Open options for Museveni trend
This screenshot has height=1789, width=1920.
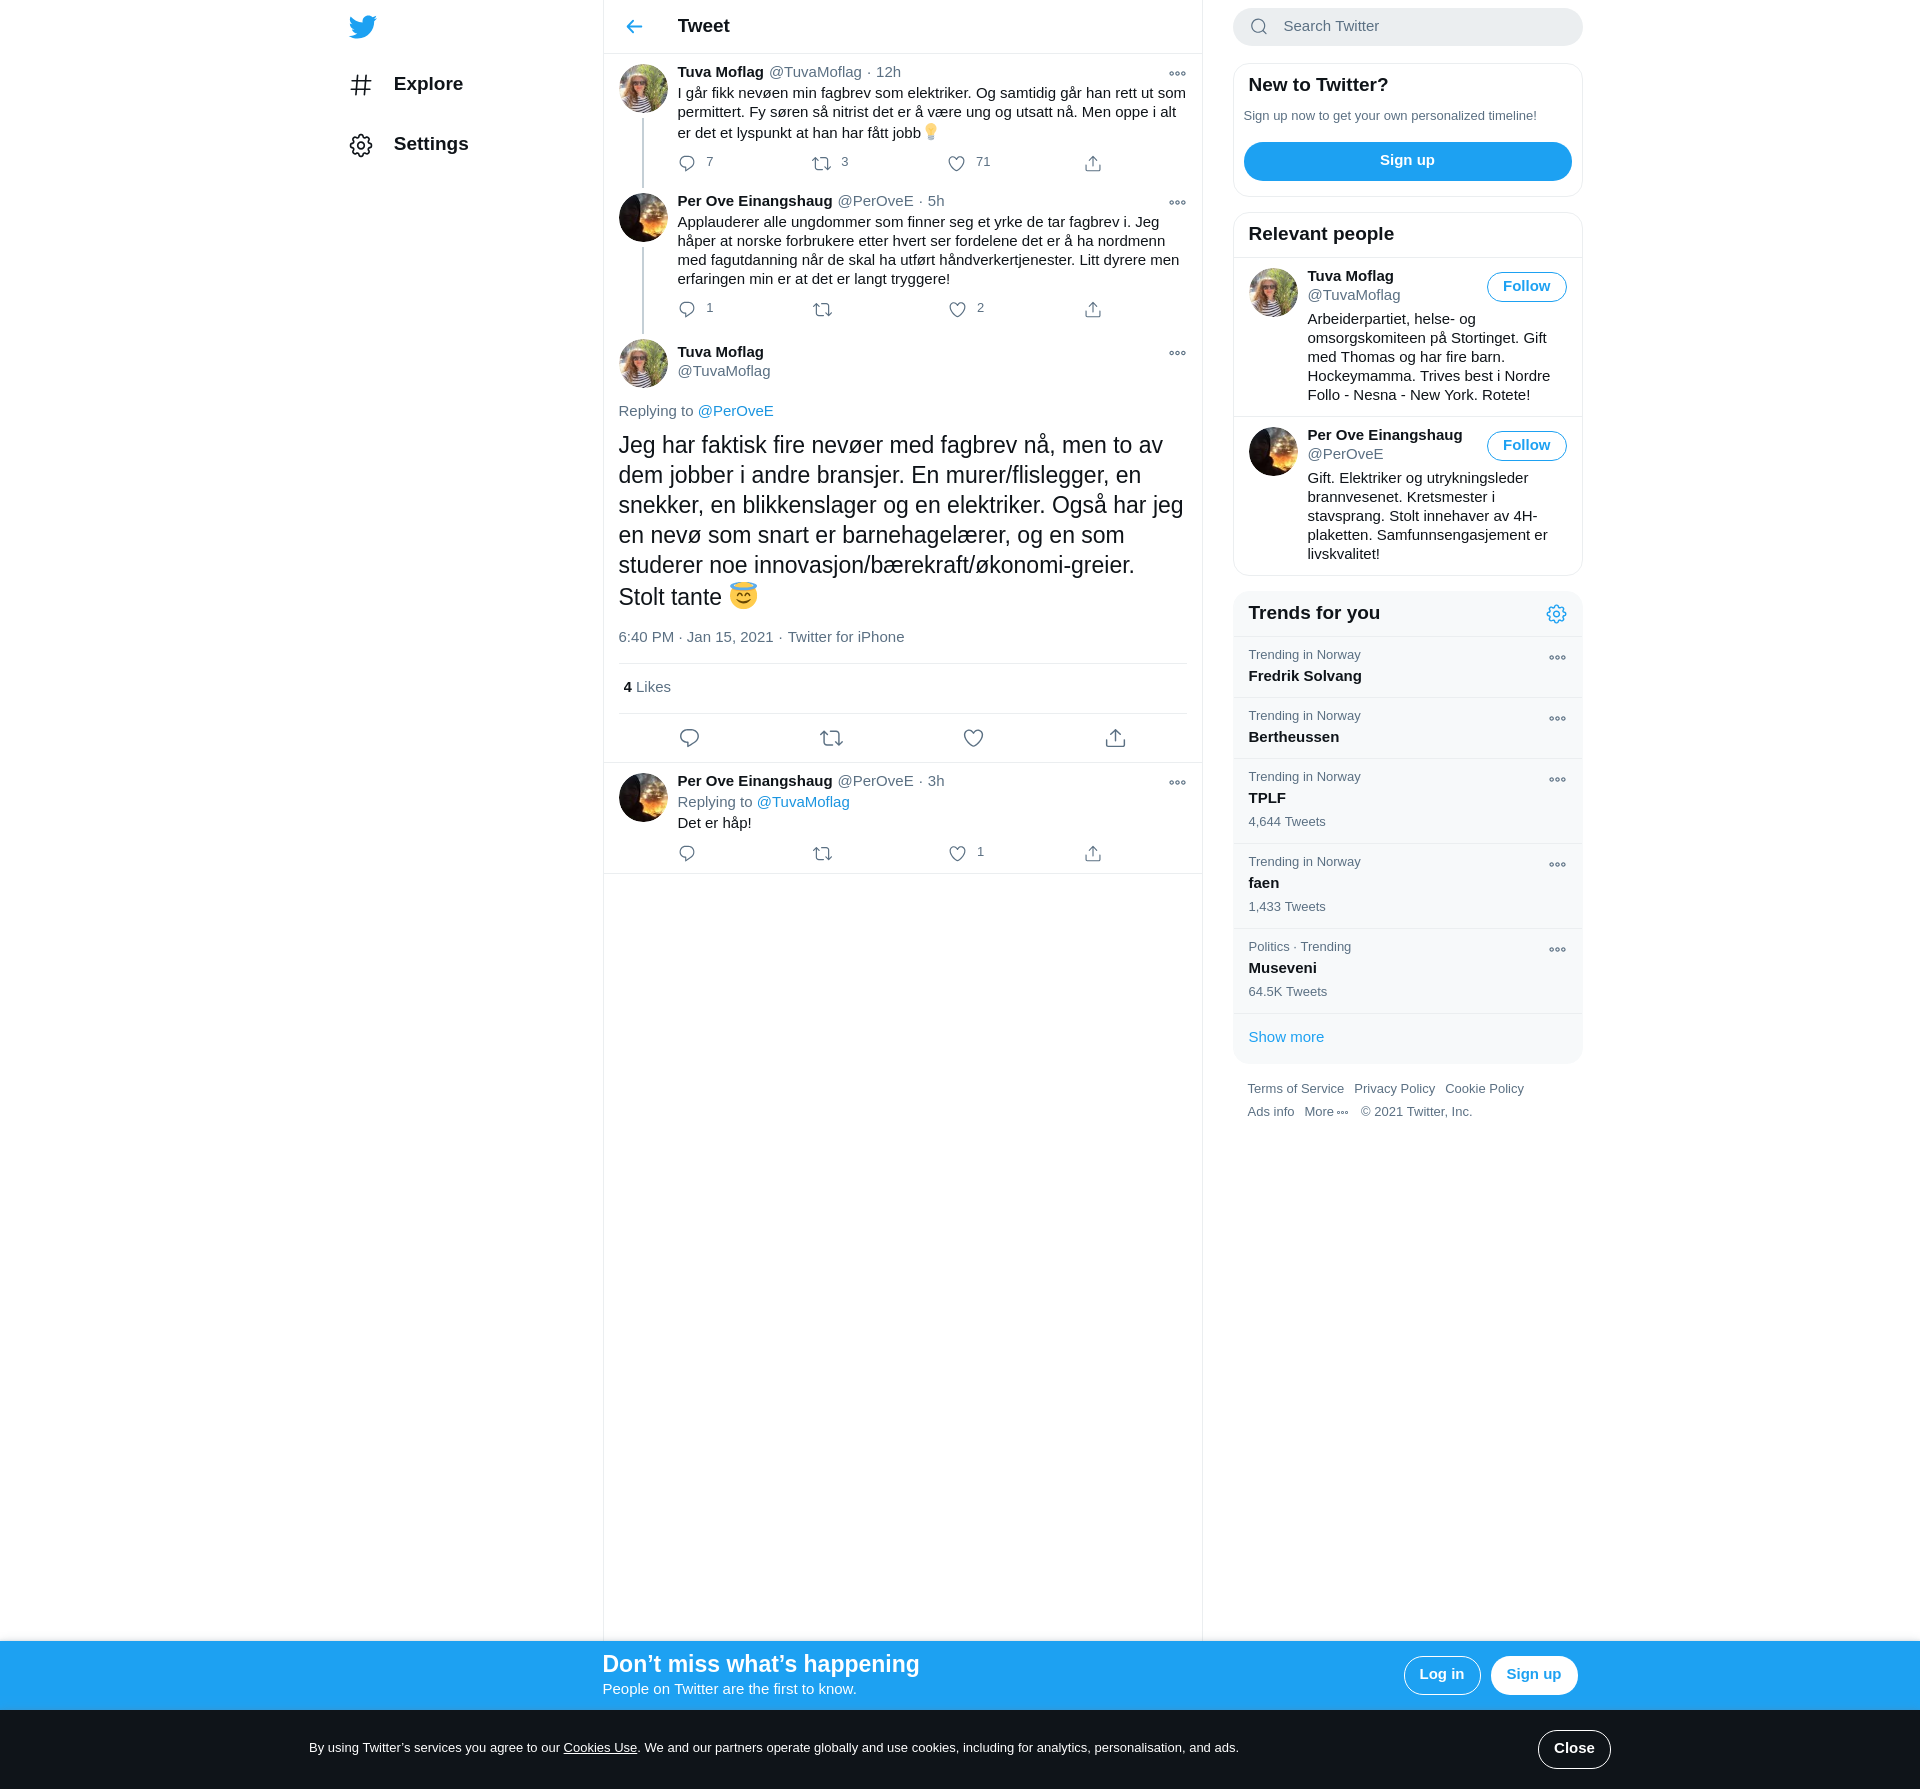click(1557, 950)
